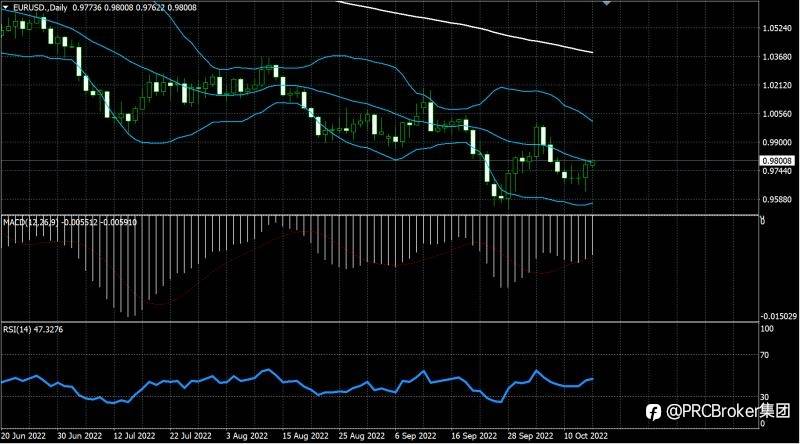Image resolution: width=800 pixels, height=444 pixels.
Task: Click the 10 Oct 2022 date label
Action: (x=586, y=436)
